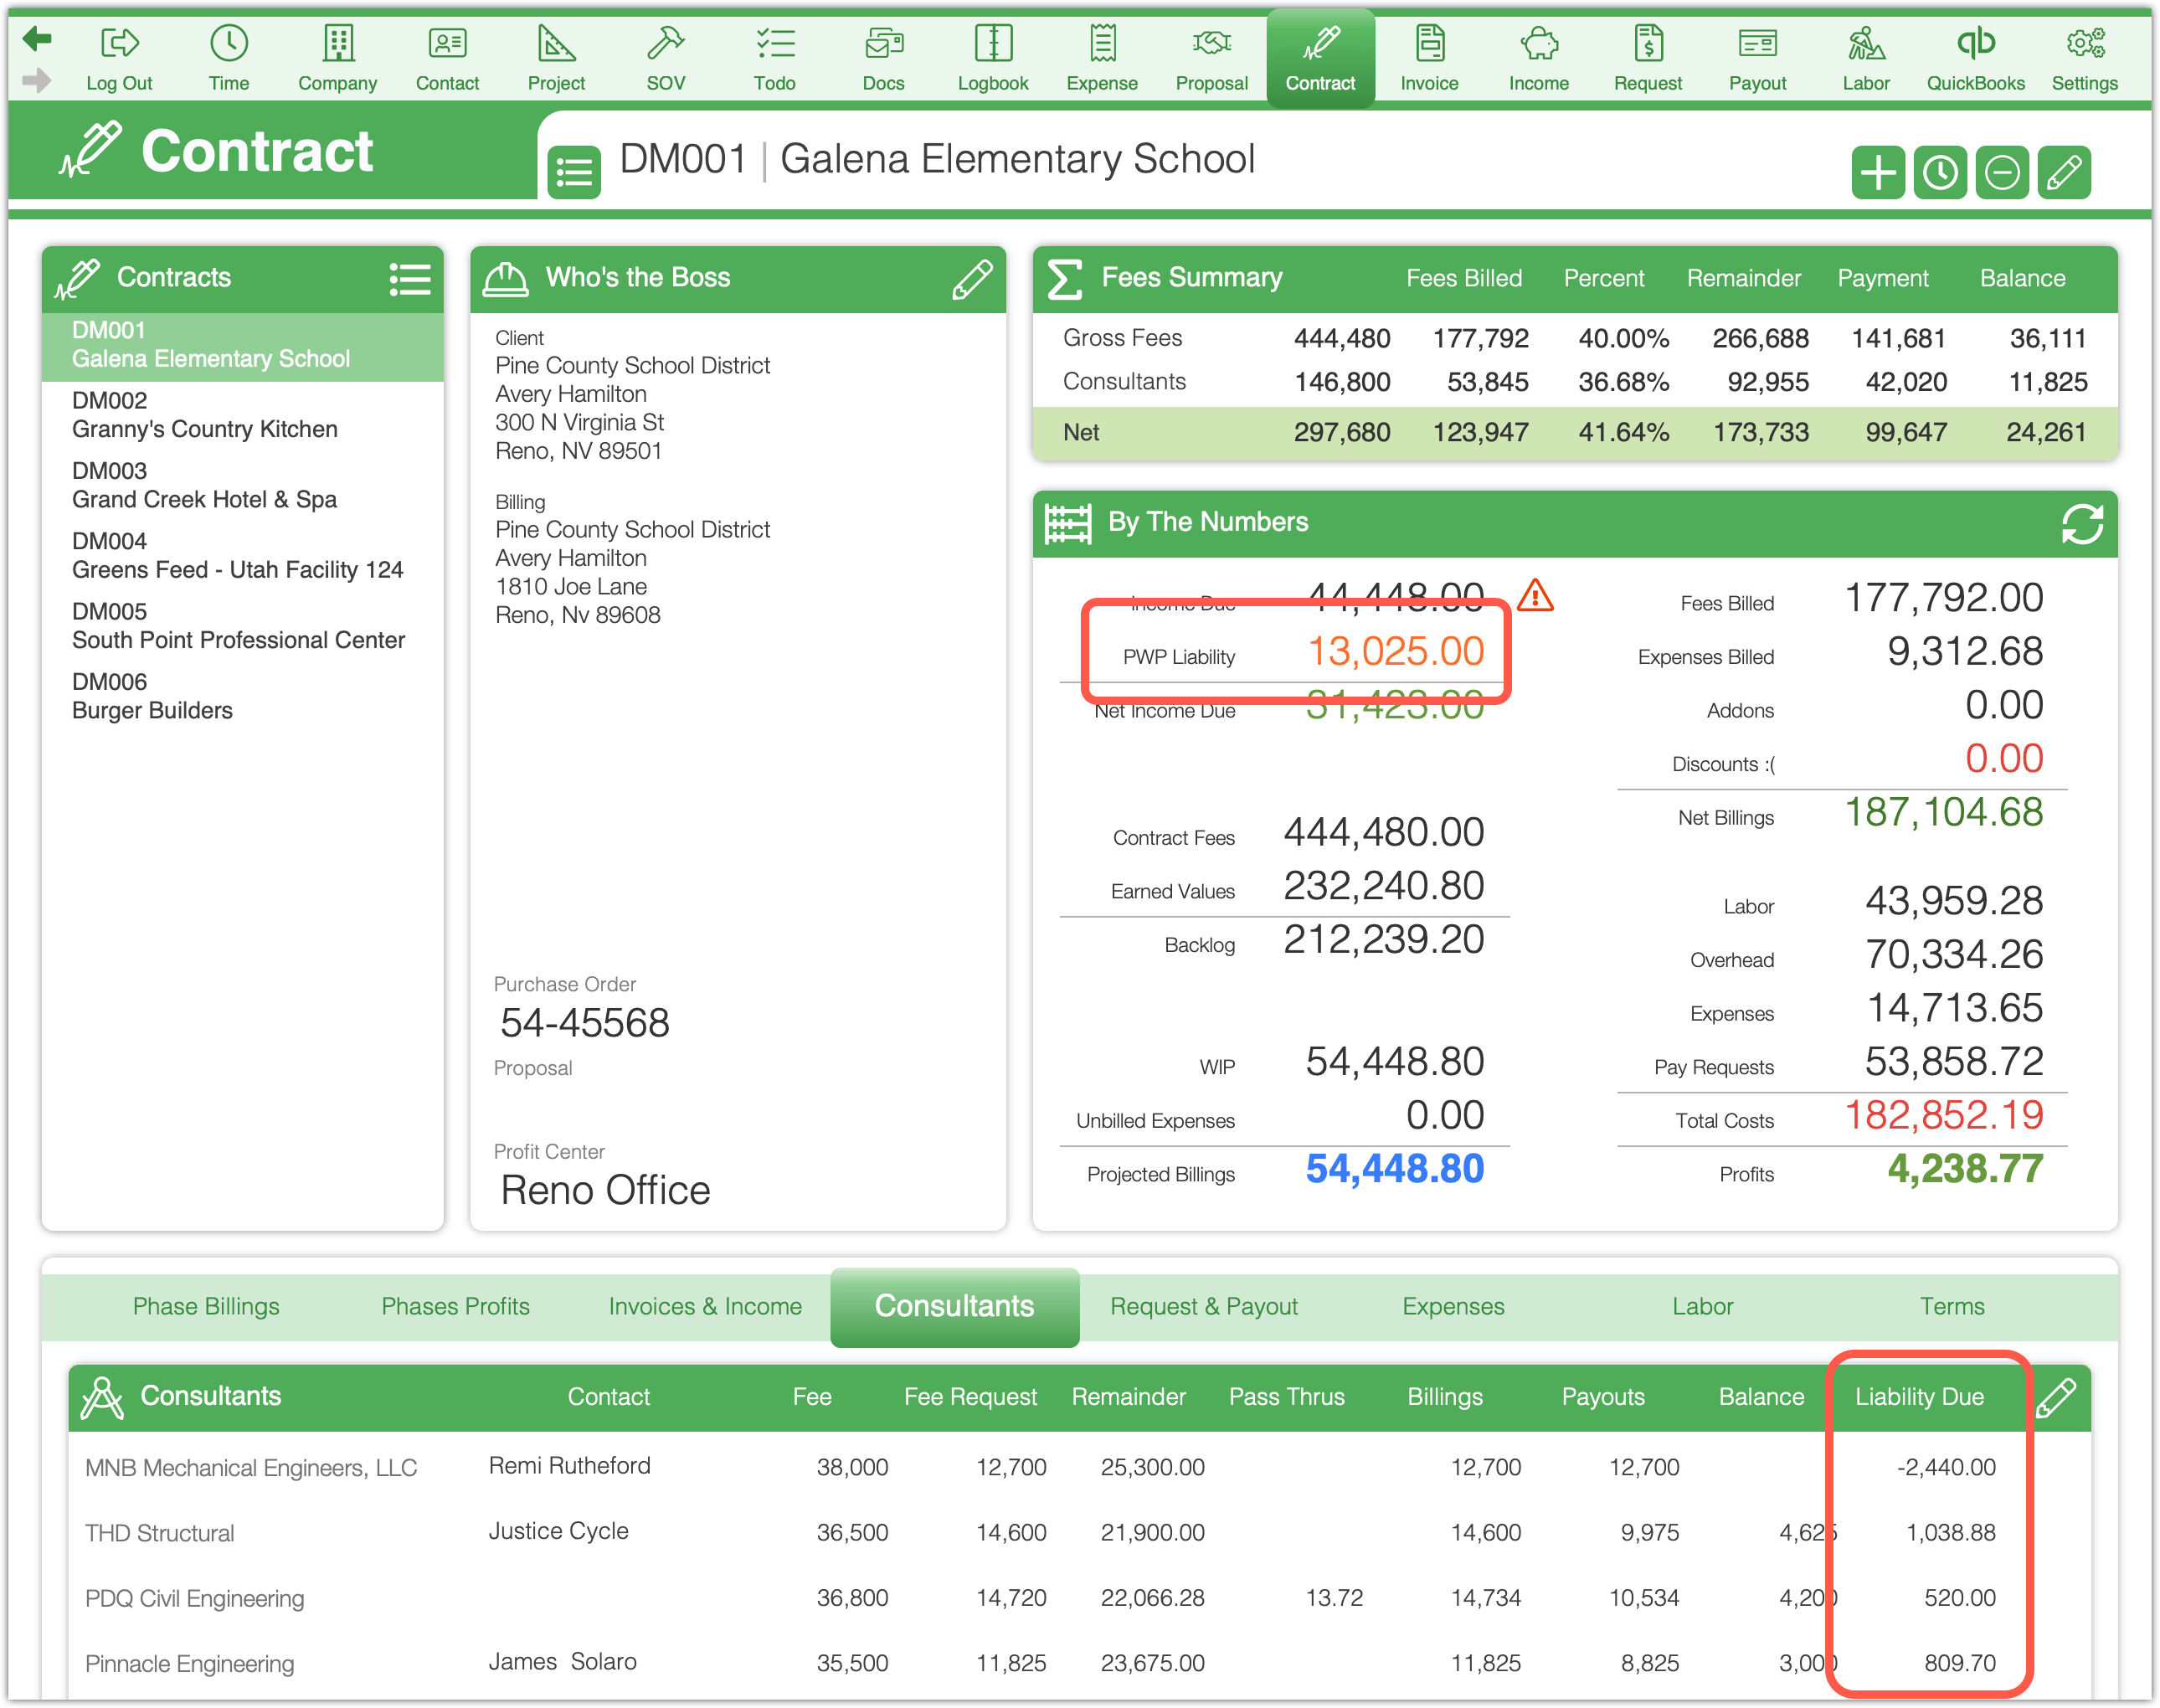Click the Income Due warning triangle
This screenshot has width=2160, height=1708.
pyautogui.click(x=1535, y=596)
